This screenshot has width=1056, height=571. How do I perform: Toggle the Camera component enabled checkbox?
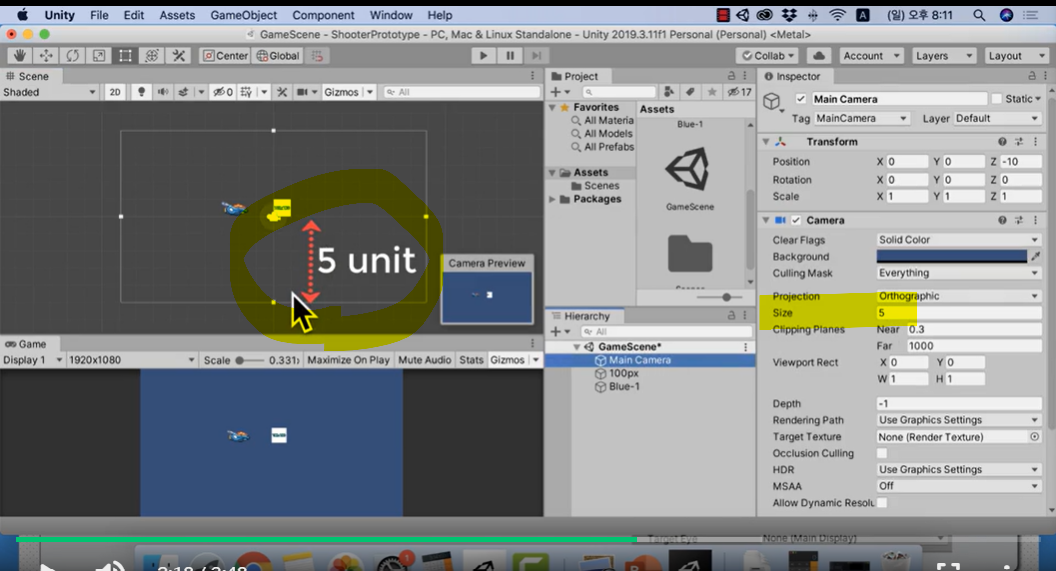796,220
